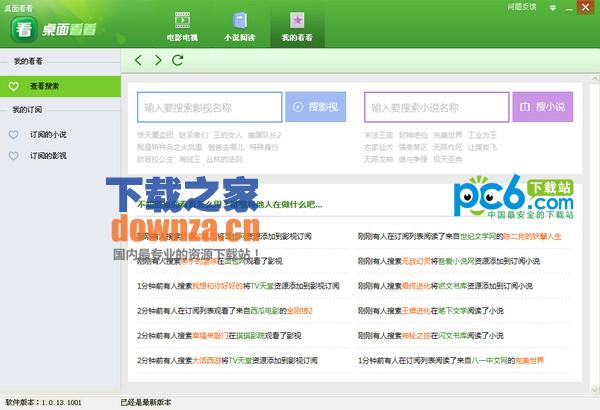Open the 西瓜电影 source link

click(x=265, y=311)
